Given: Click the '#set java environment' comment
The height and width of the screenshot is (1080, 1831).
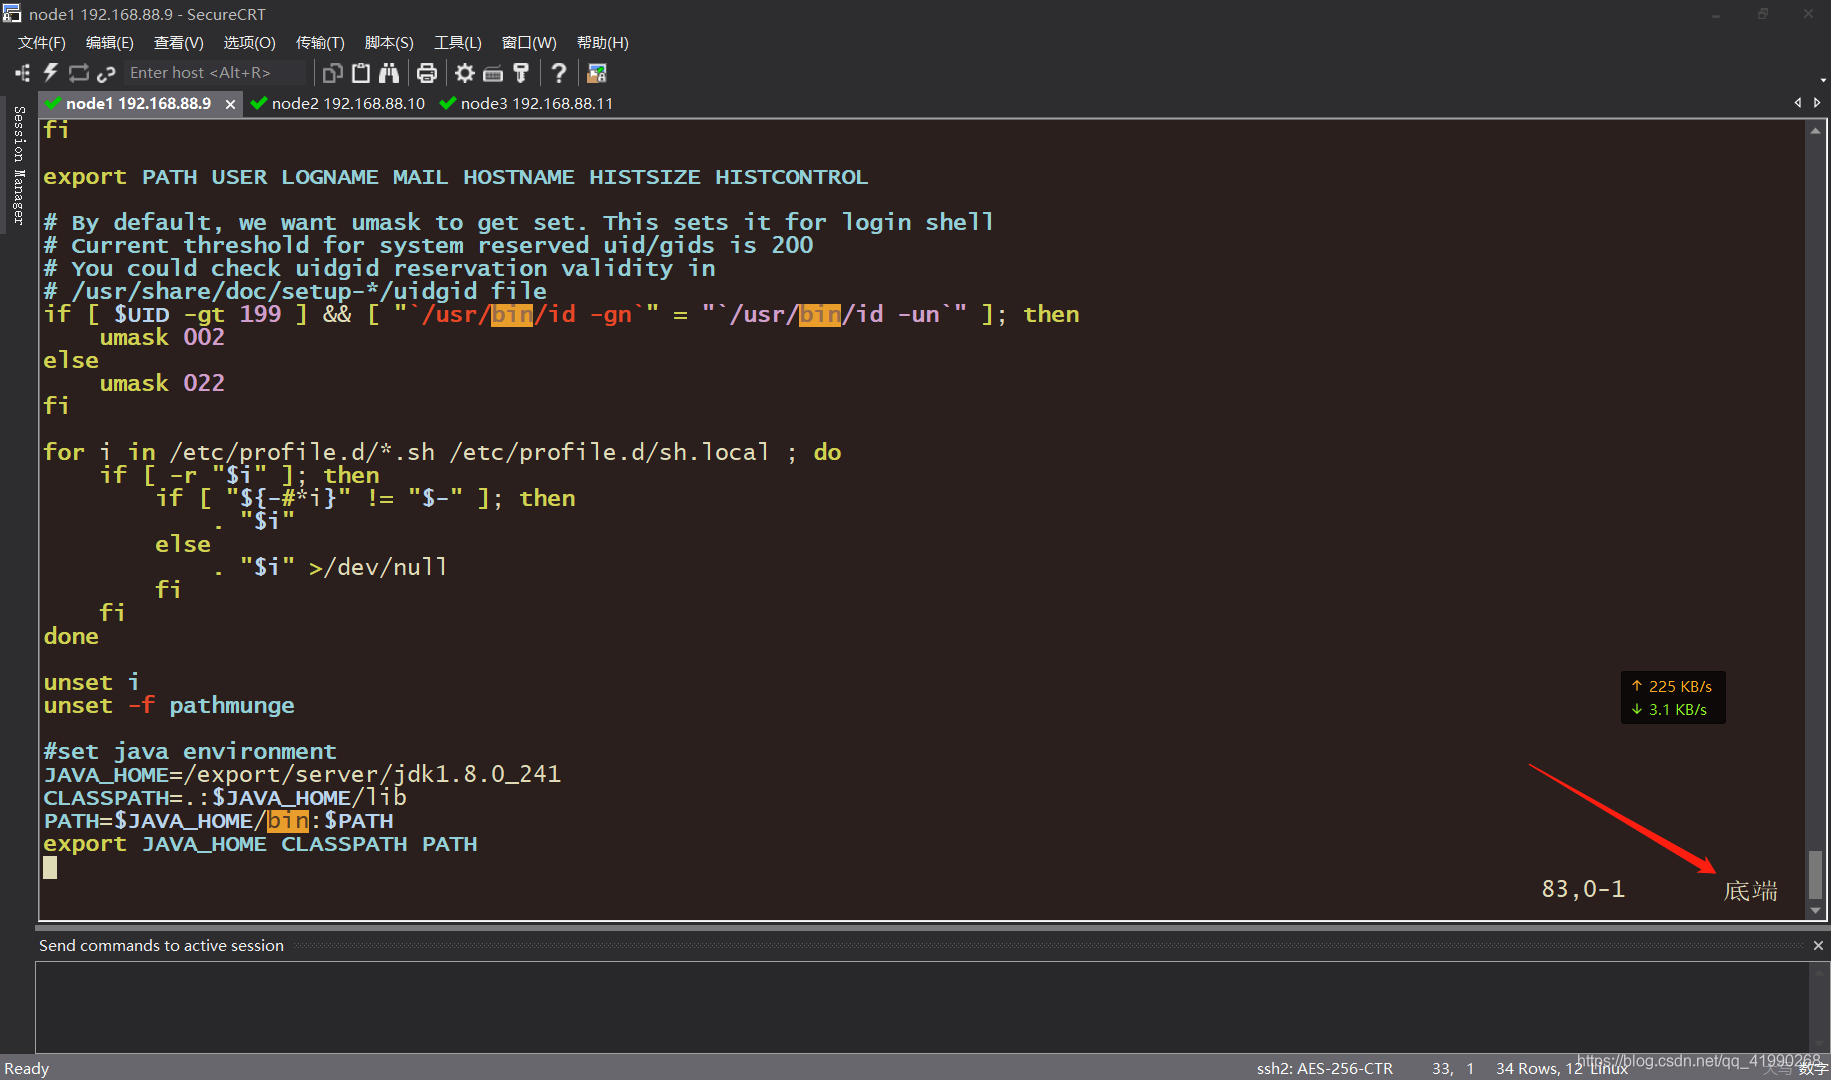Looking at the screenshot, I should coord(190,751).
